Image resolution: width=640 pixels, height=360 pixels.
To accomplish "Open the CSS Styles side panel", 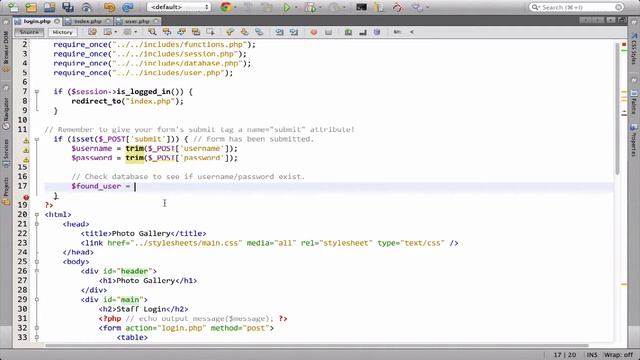I will [634, 48].
